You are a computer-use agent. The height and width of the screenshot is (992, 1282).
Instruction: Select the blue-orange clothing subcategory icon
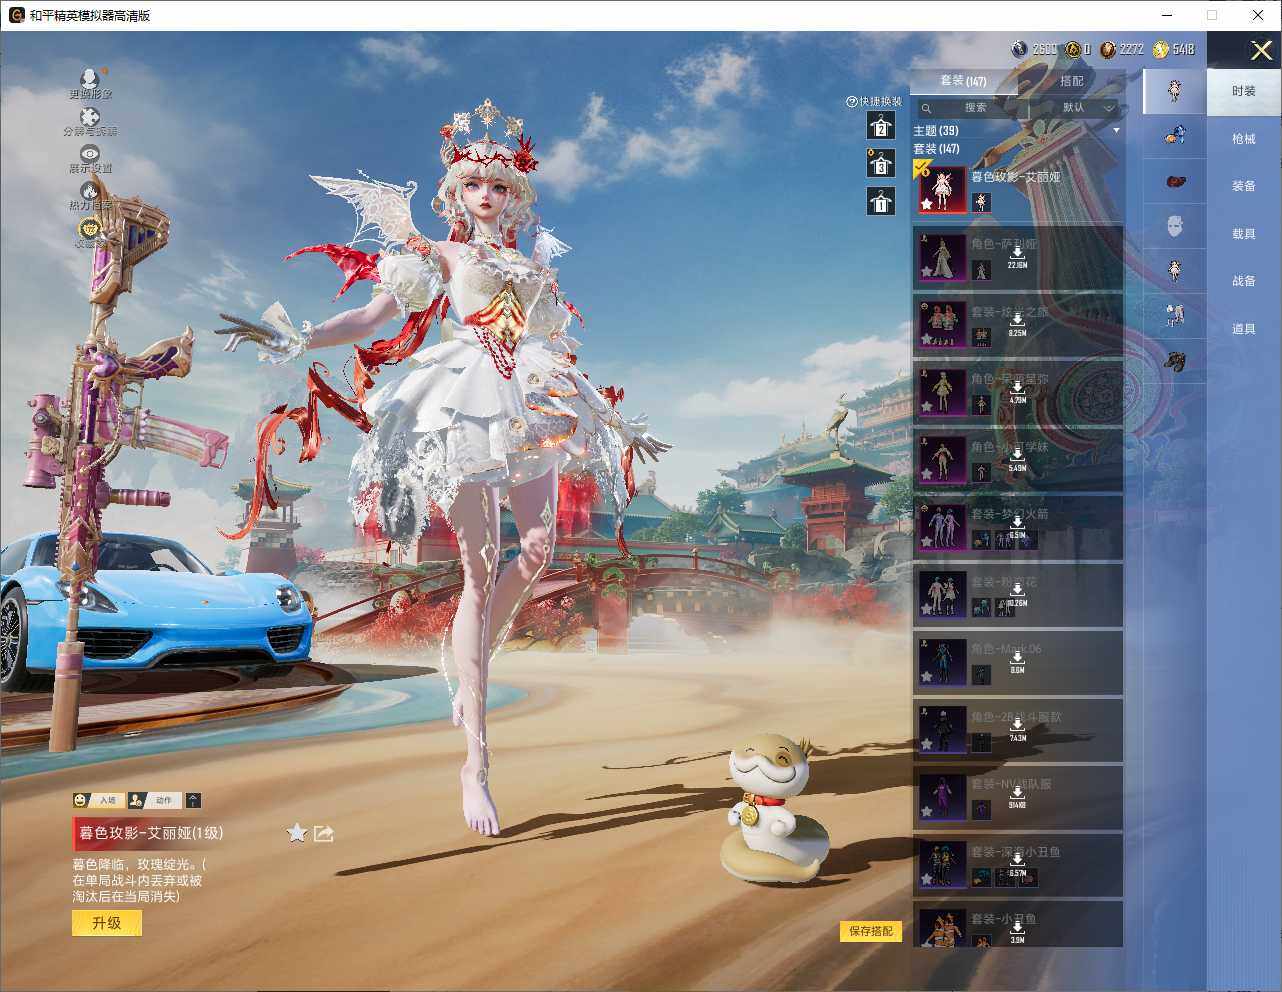coord(1175,135)
